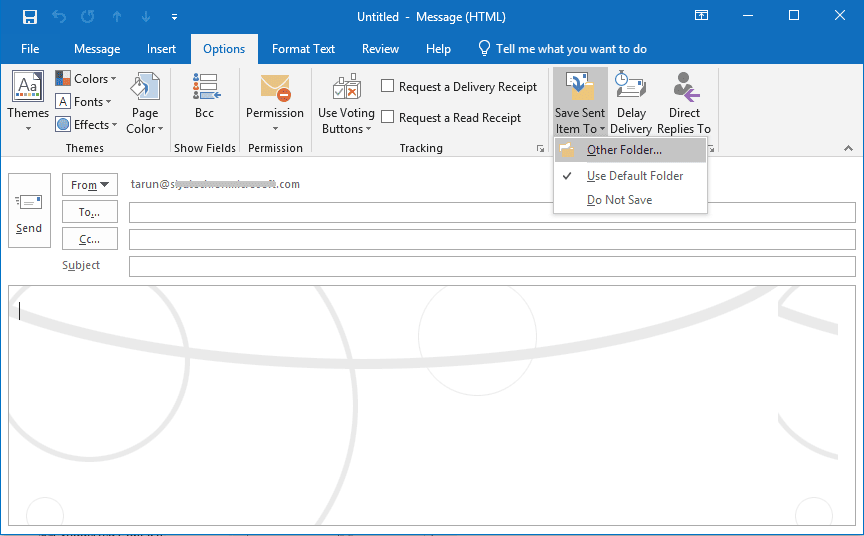864x536 pixels.
Task: Select Use Default Folder menu option
Action: [x=630, y=176]
